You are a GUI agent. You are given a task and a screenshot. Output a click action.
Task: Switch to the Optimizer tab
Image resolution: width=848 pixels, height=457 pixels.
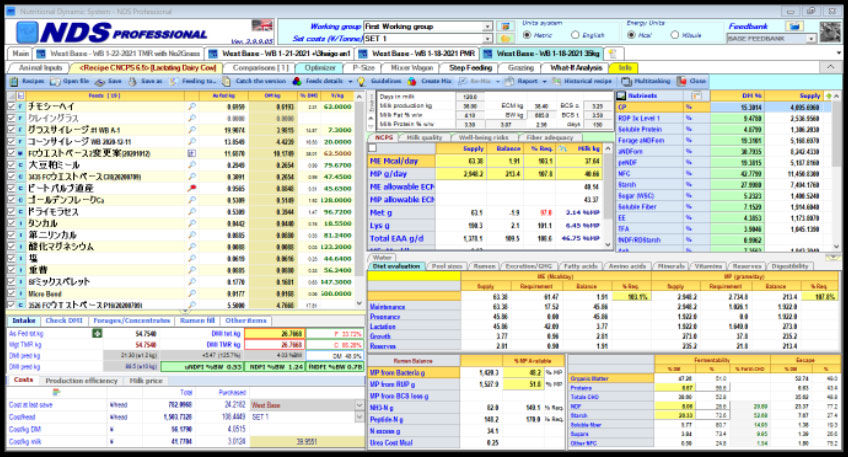320,68
